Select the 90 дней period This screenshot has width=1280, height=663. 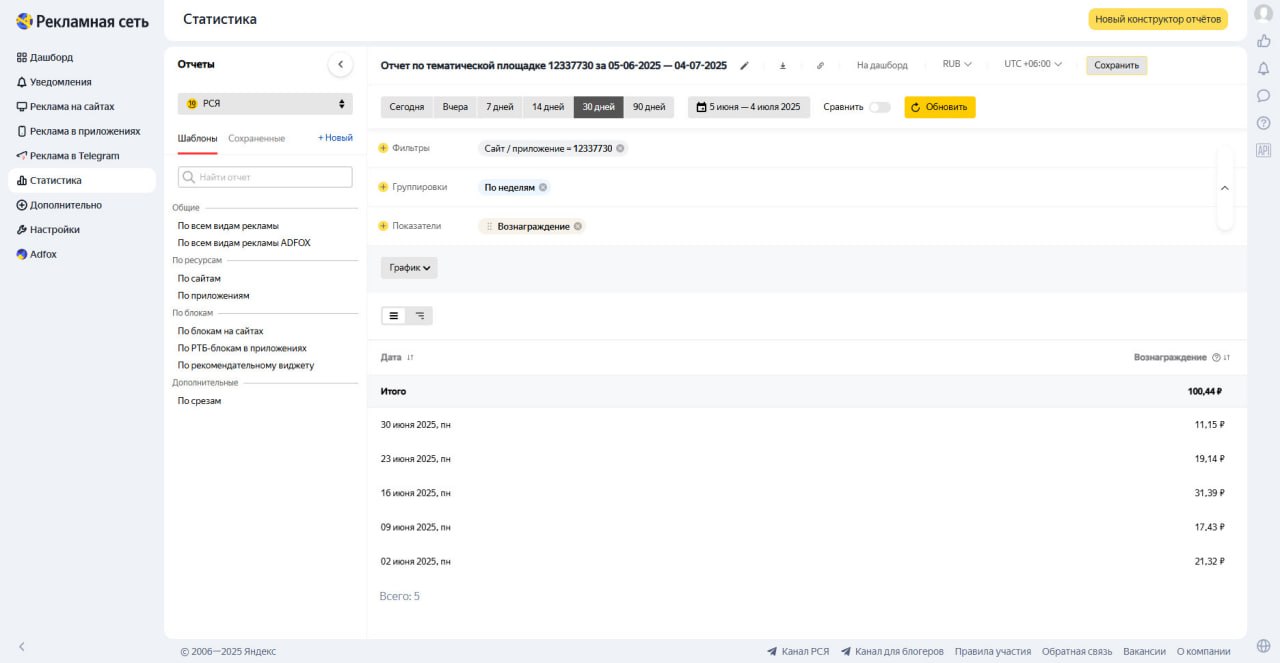coord(649,107)
